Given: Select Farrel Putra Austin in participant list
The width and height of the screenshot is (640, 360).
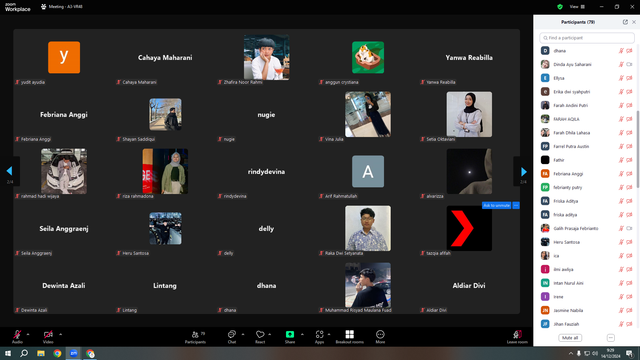Looking at the screenshot, I should pyautogui.click(x=587, y=147).
